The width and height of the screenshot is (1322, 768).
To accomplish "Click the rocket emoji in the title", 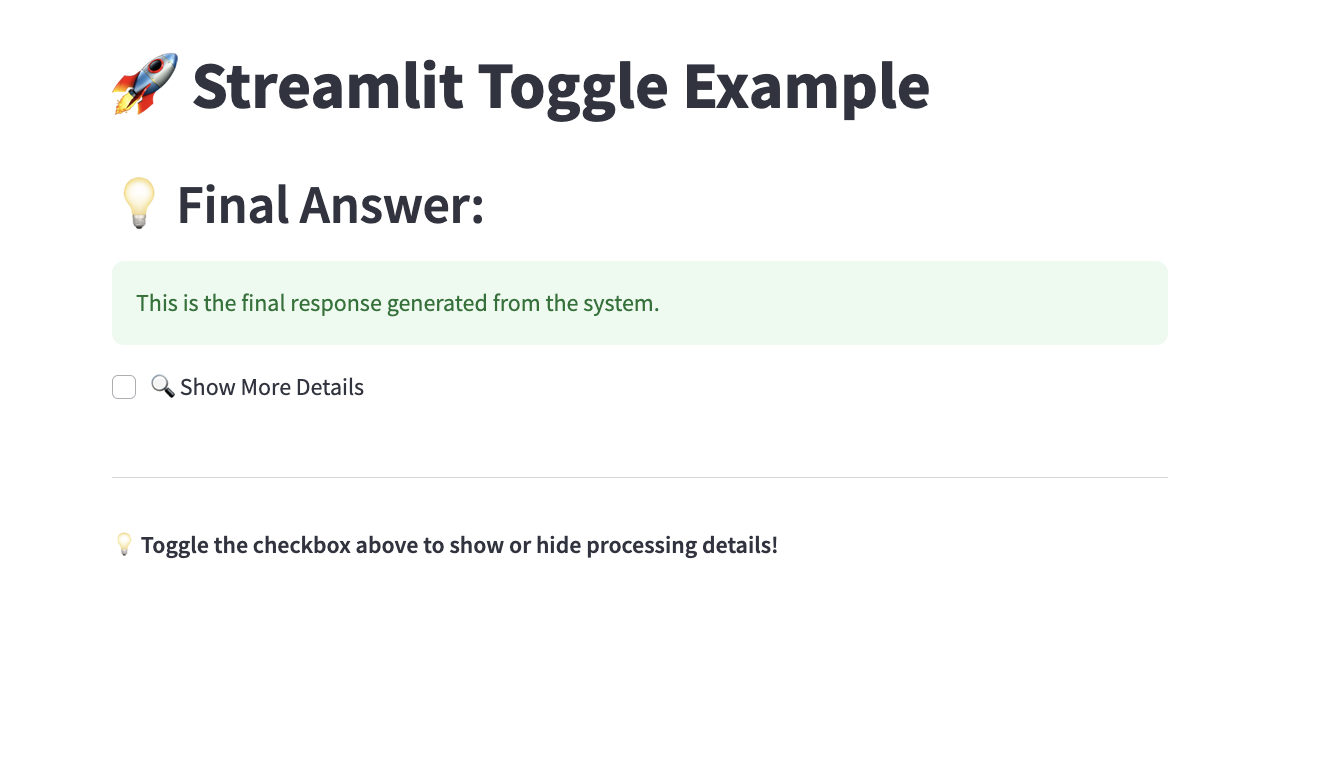I will click(145, 84).
